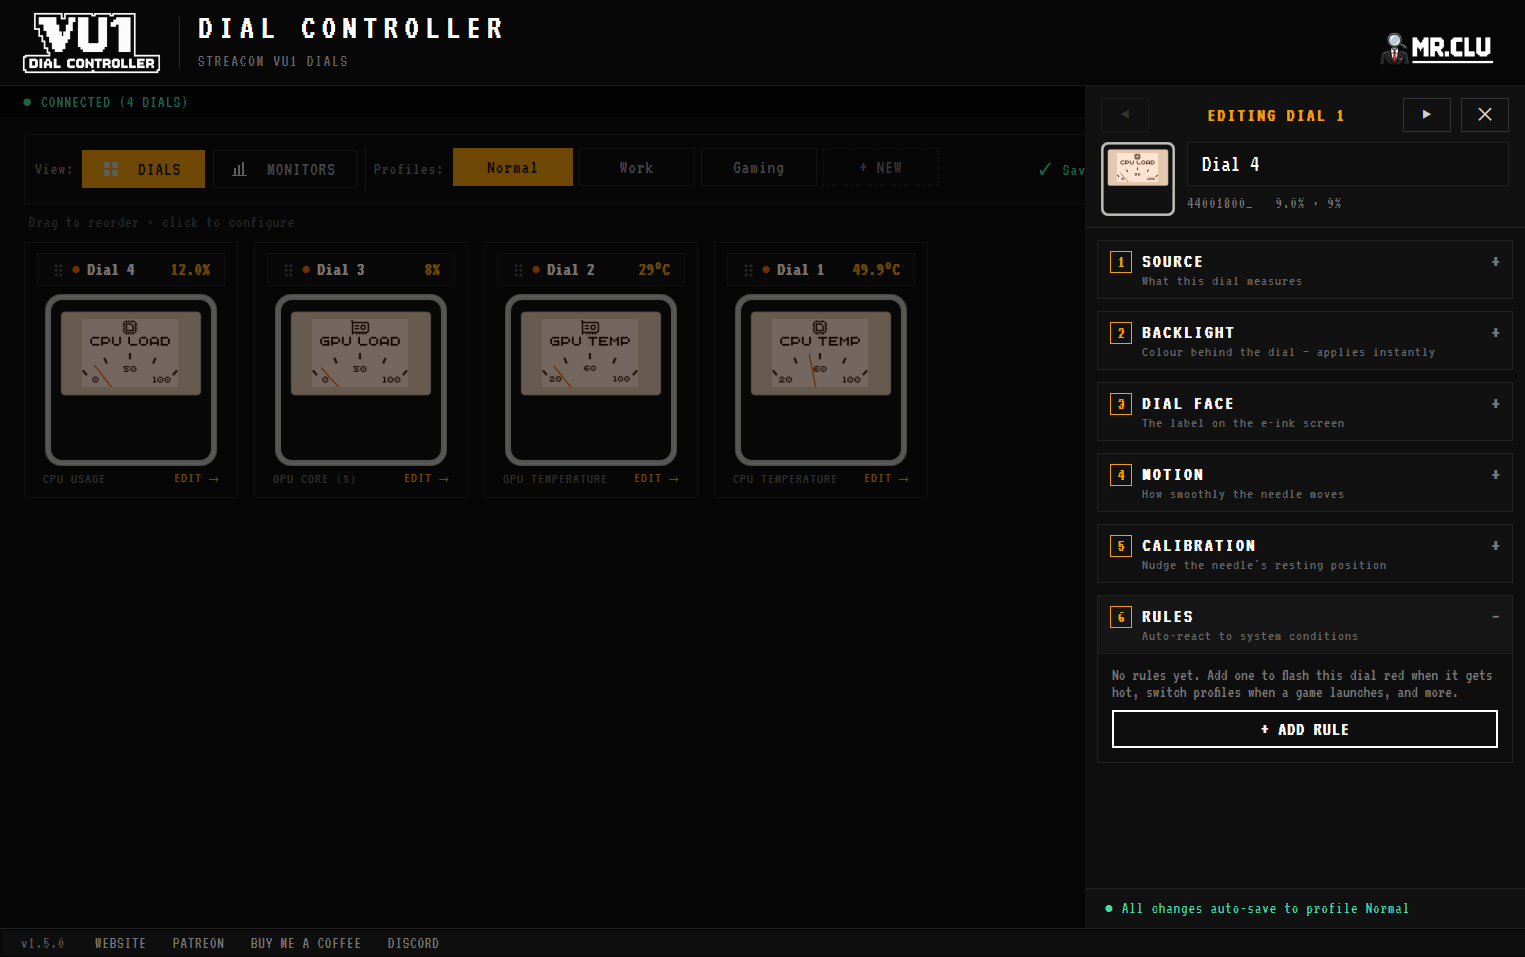1525x957 pixels.
Task: Click the GPU TEMP dial face preview
Action: 591,353
